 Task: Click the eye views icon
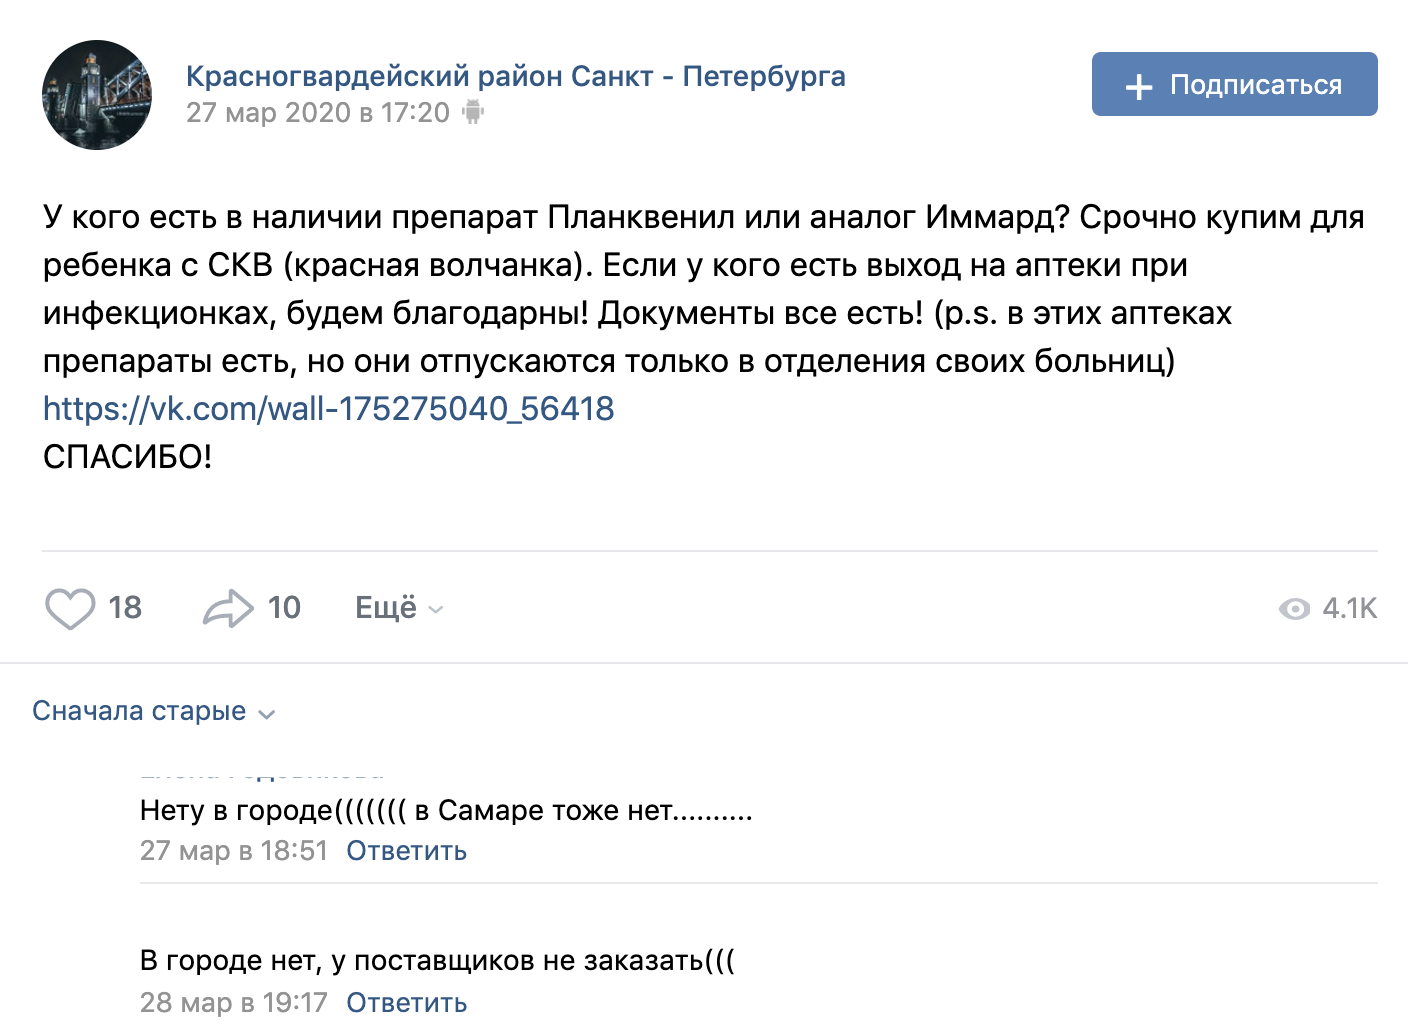pos(1294,609)
